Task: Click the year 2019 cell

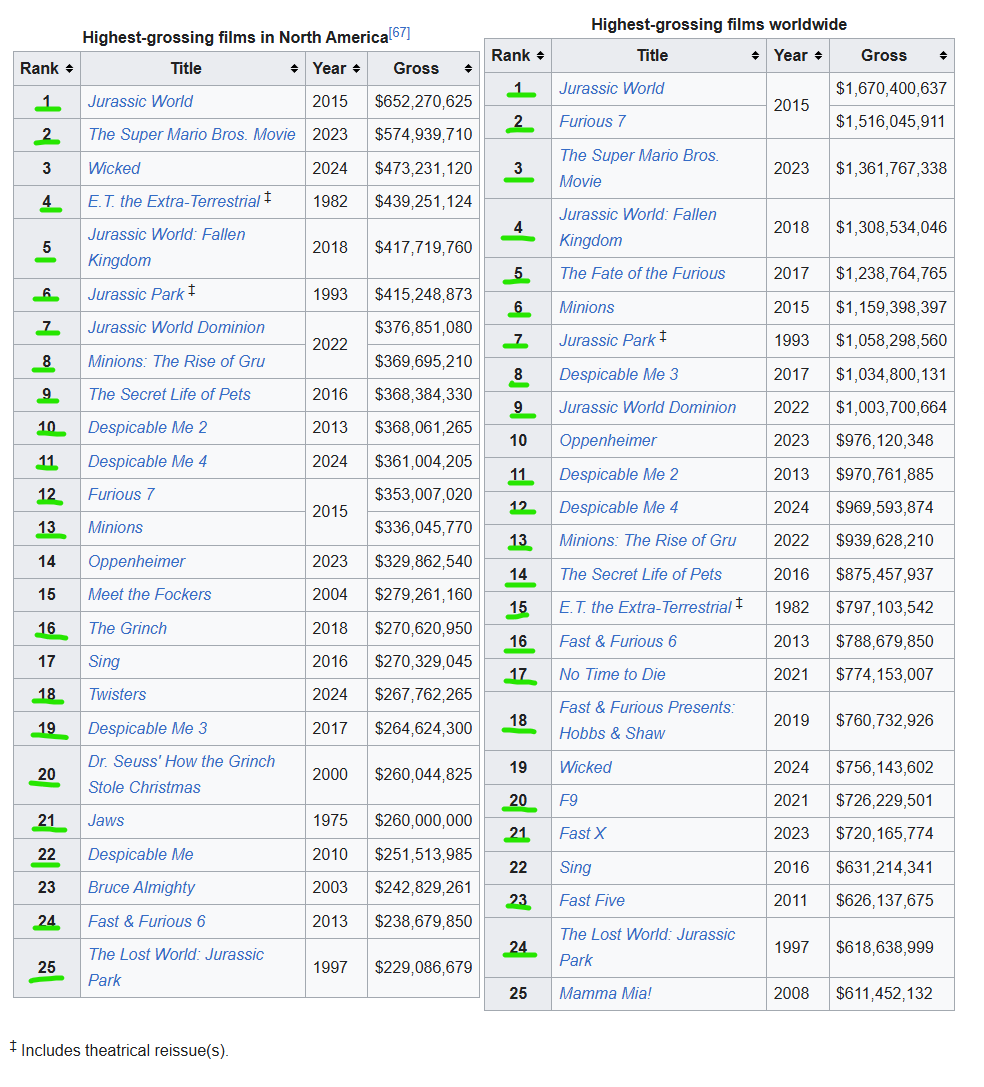Action: coord(797,720)
